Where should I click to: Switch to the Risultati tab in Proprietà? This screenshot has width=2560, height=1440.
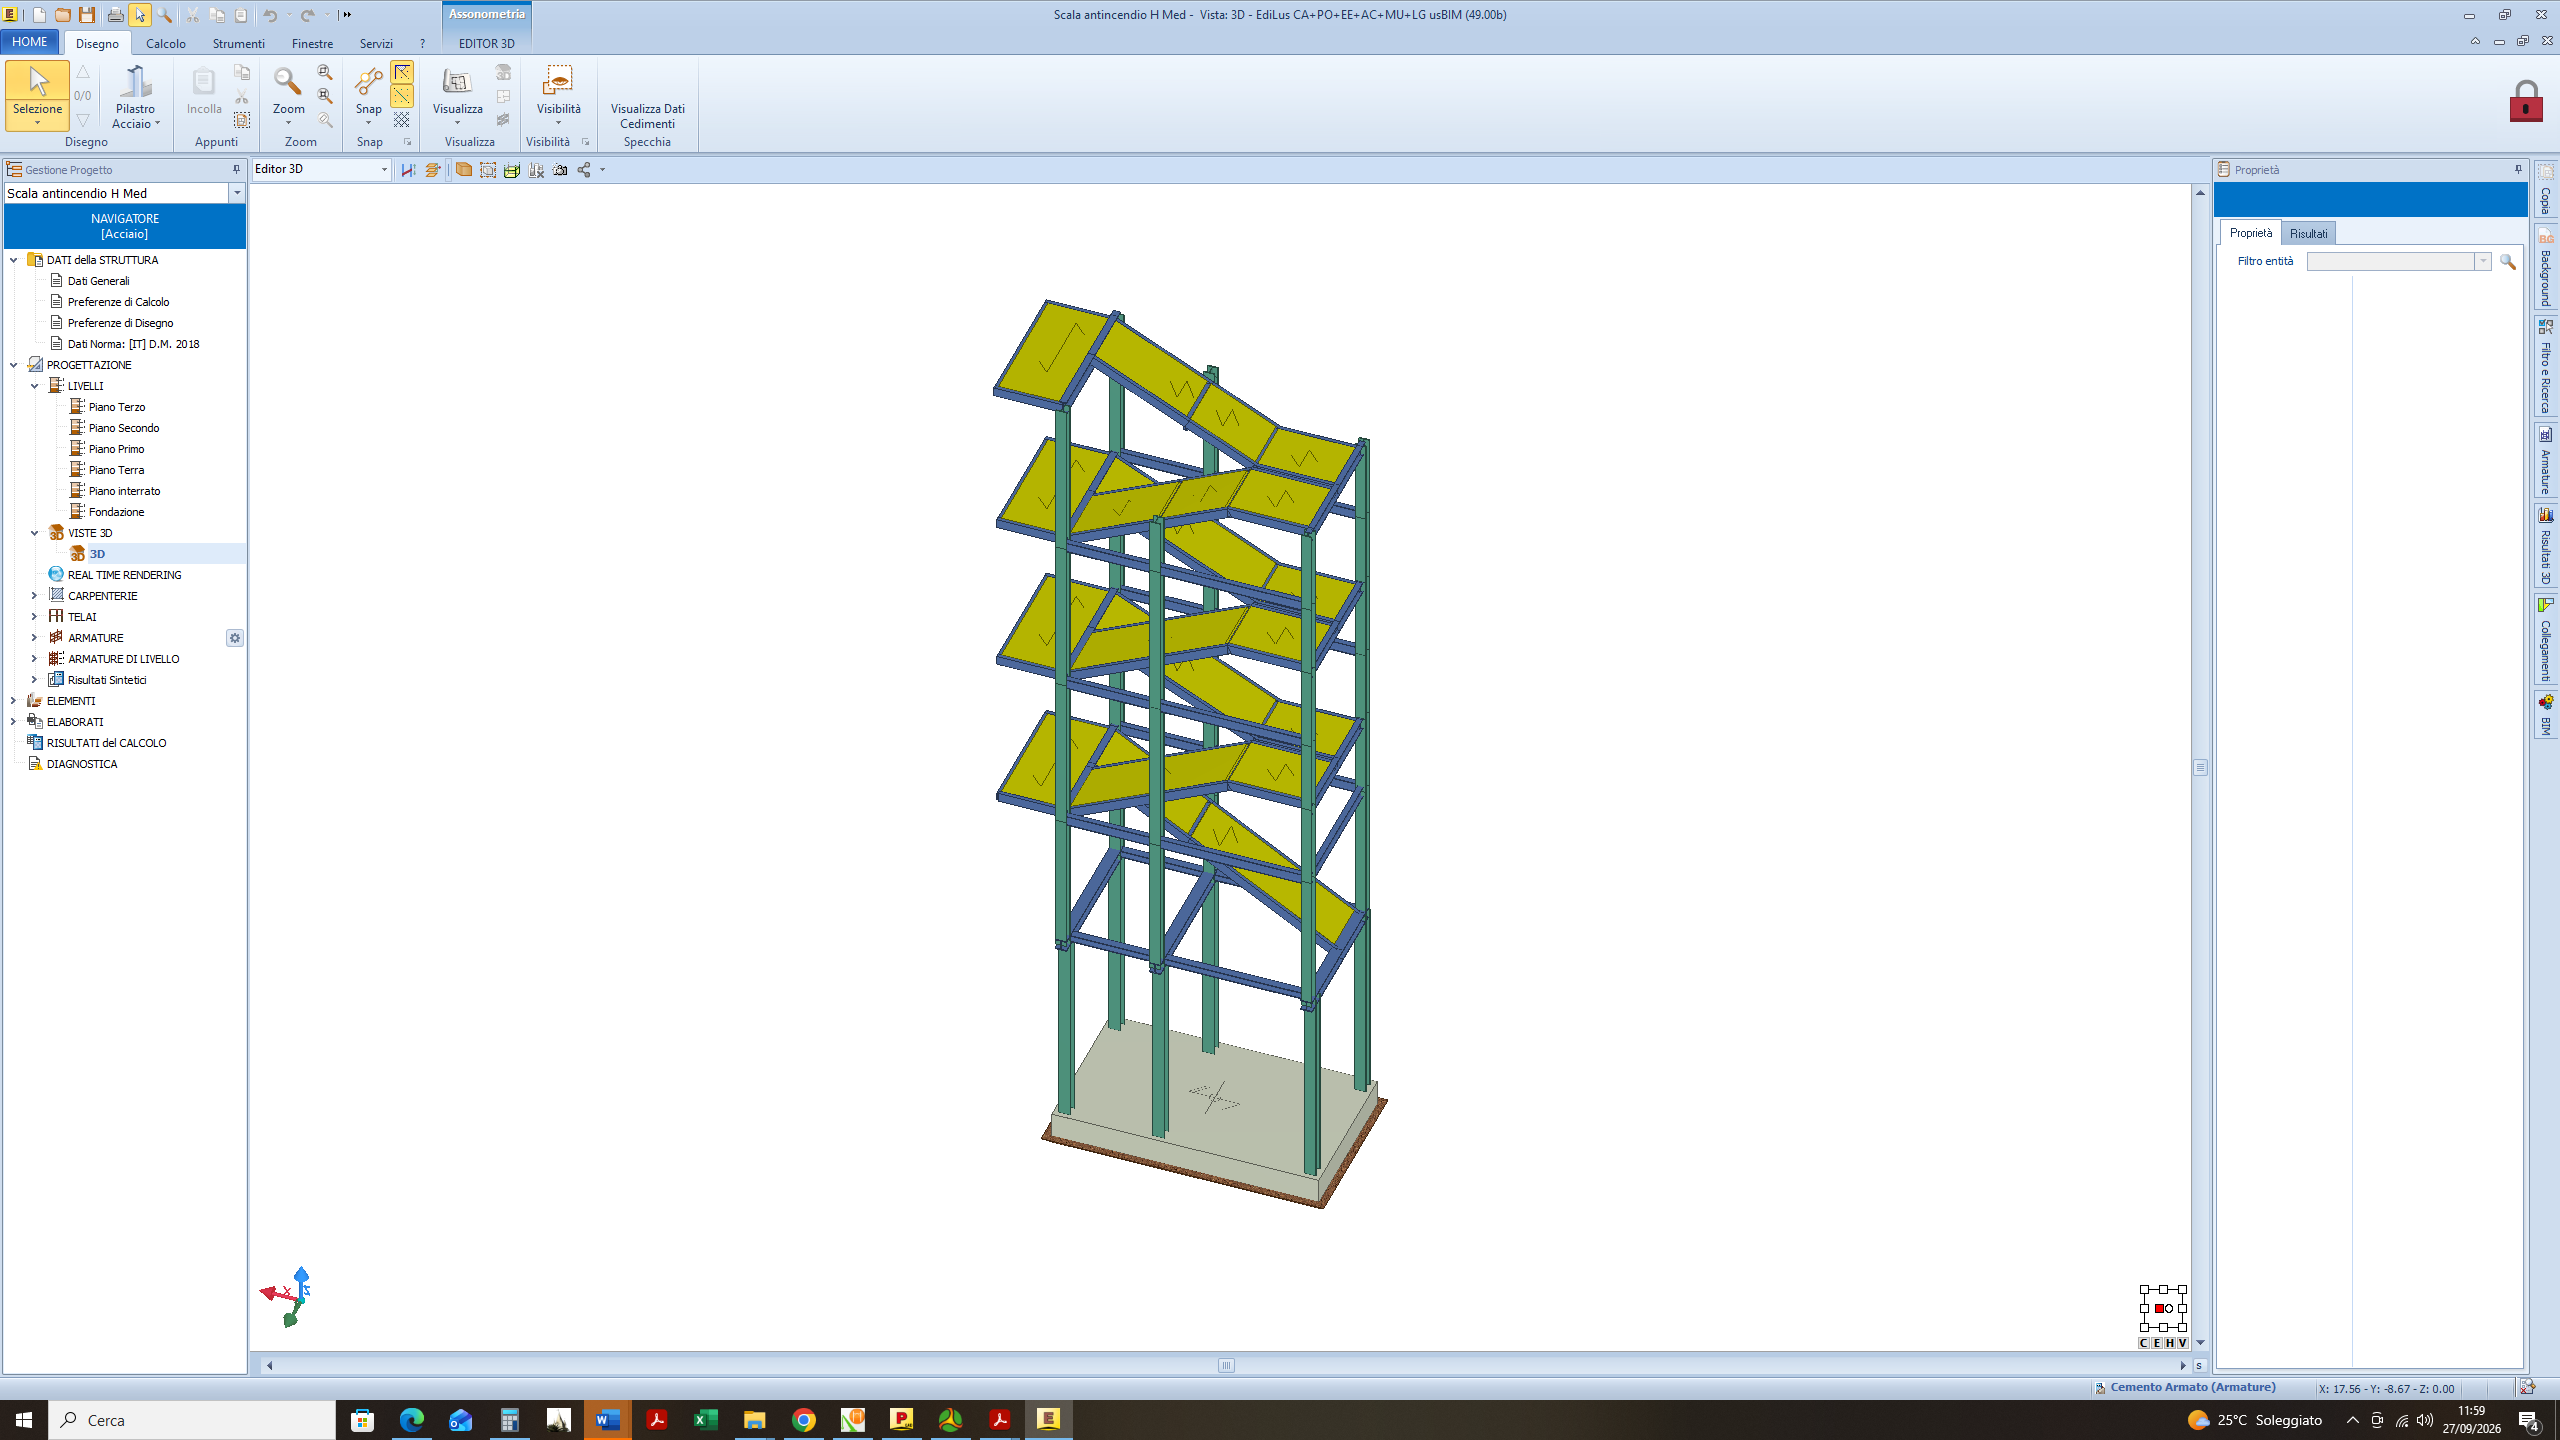2308,233
